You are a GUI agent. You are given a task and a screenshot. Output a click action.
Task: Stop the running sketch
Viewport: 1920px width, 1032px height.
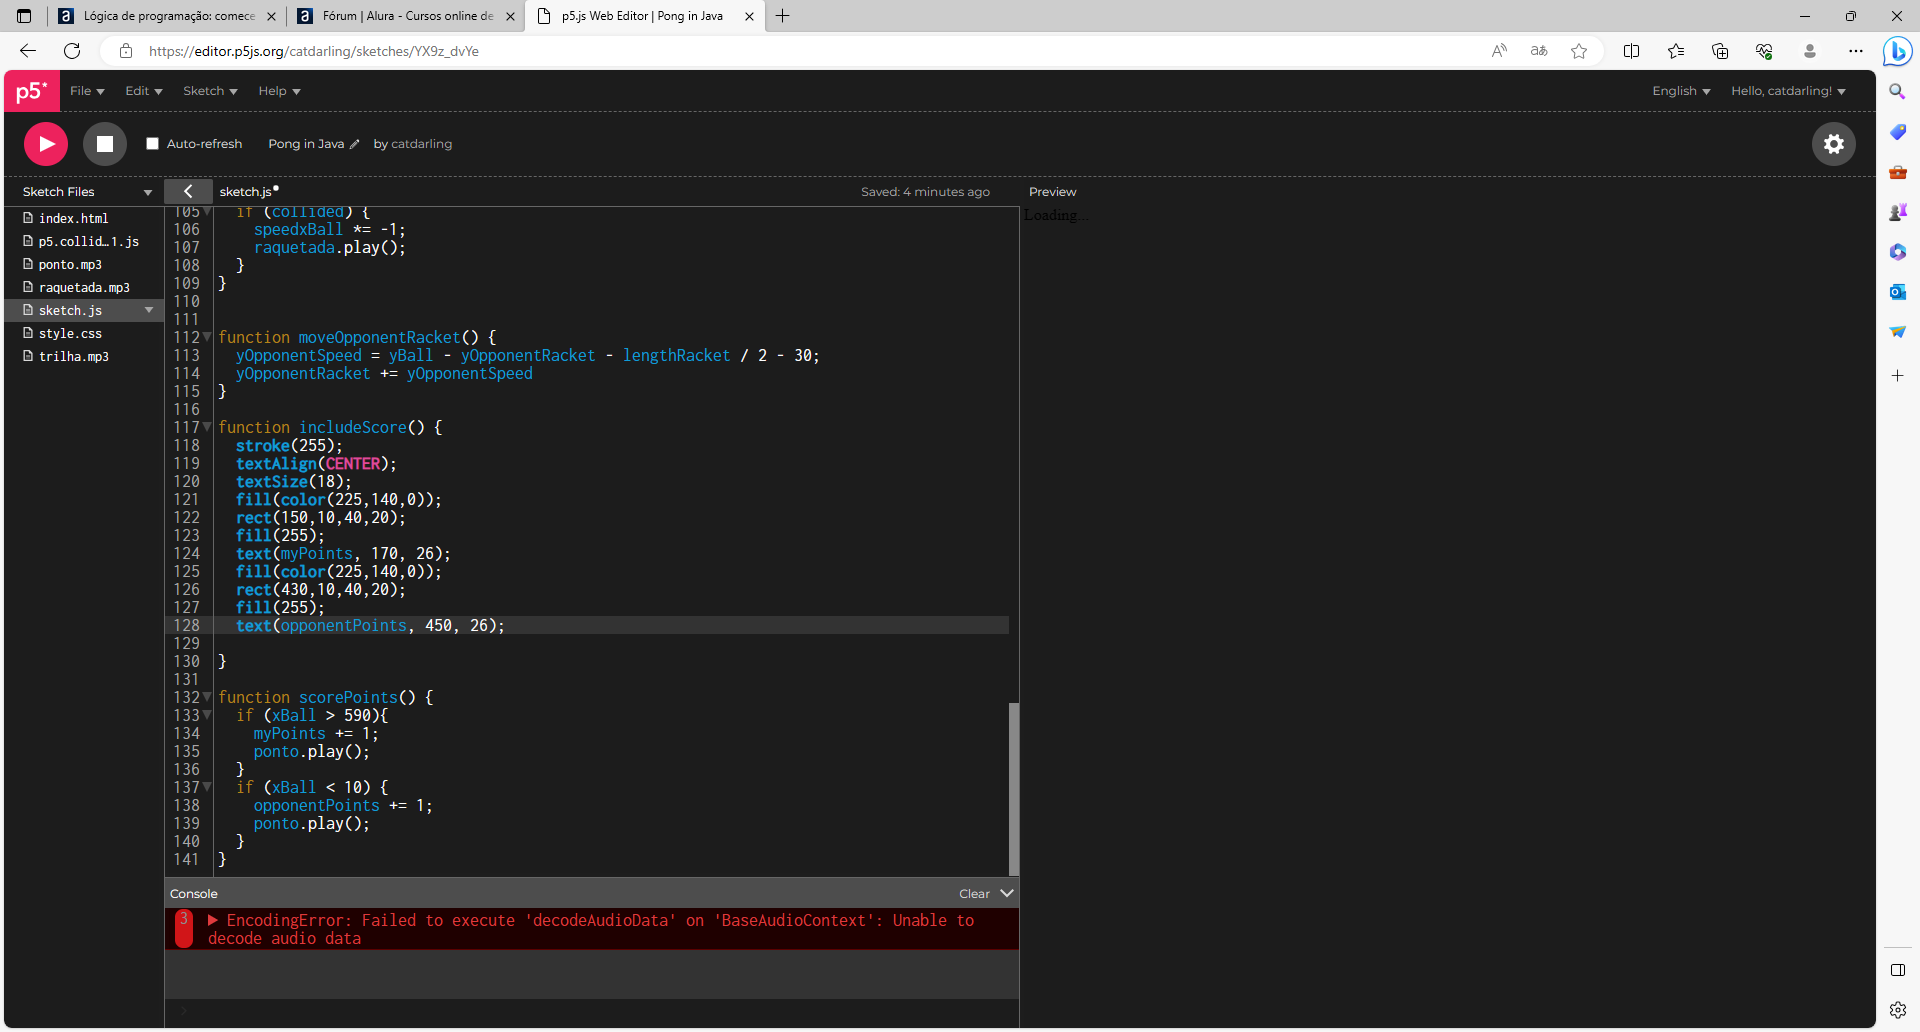[x=105, y=144]
